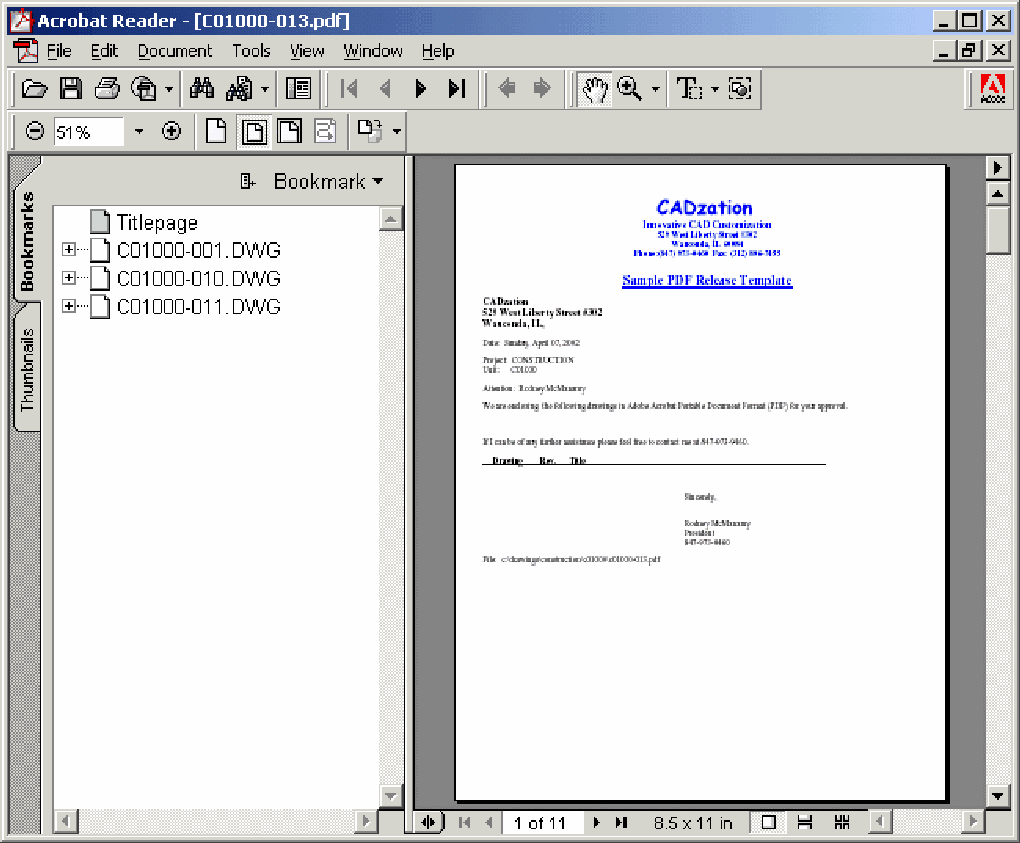1020x843 pixels.
Task: Expand the C01000-001.DWG bookmark
Action: click(68, 249)
